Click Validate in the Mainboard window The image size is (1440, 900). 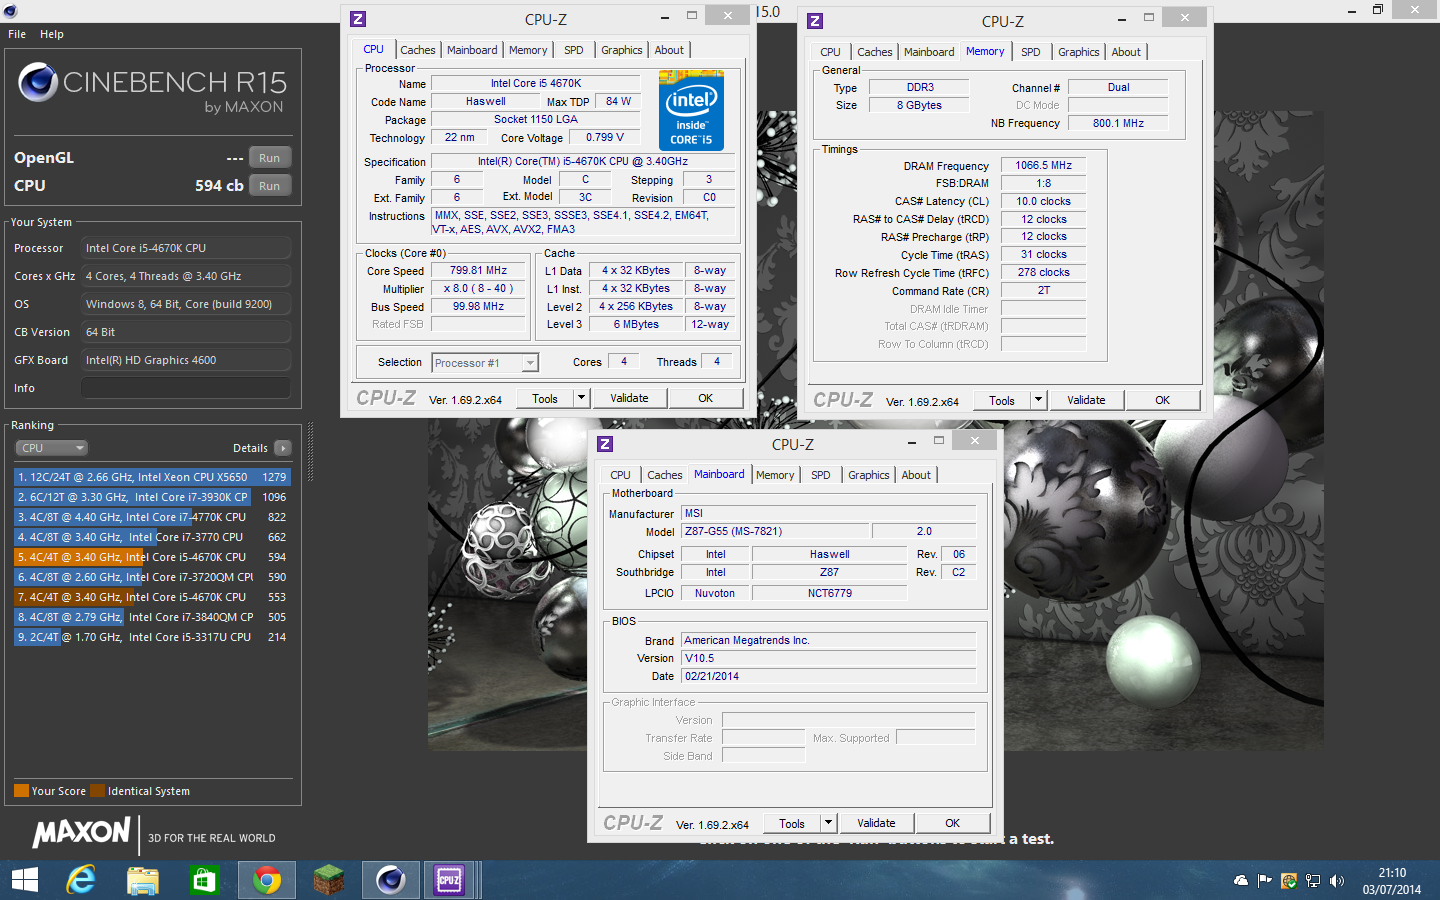pos(876,823)
